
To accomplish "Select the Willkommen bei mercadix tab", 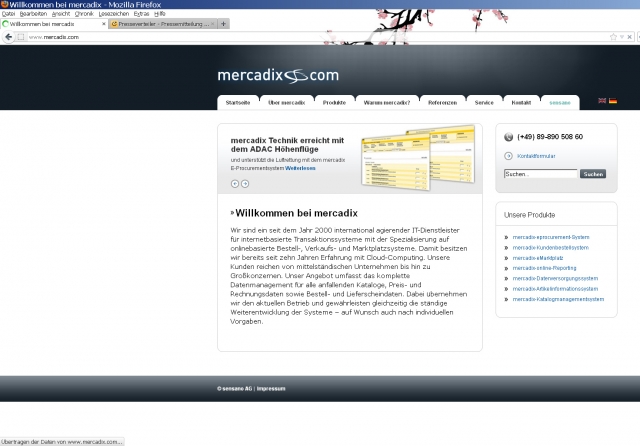I will [x=54, y=24].
